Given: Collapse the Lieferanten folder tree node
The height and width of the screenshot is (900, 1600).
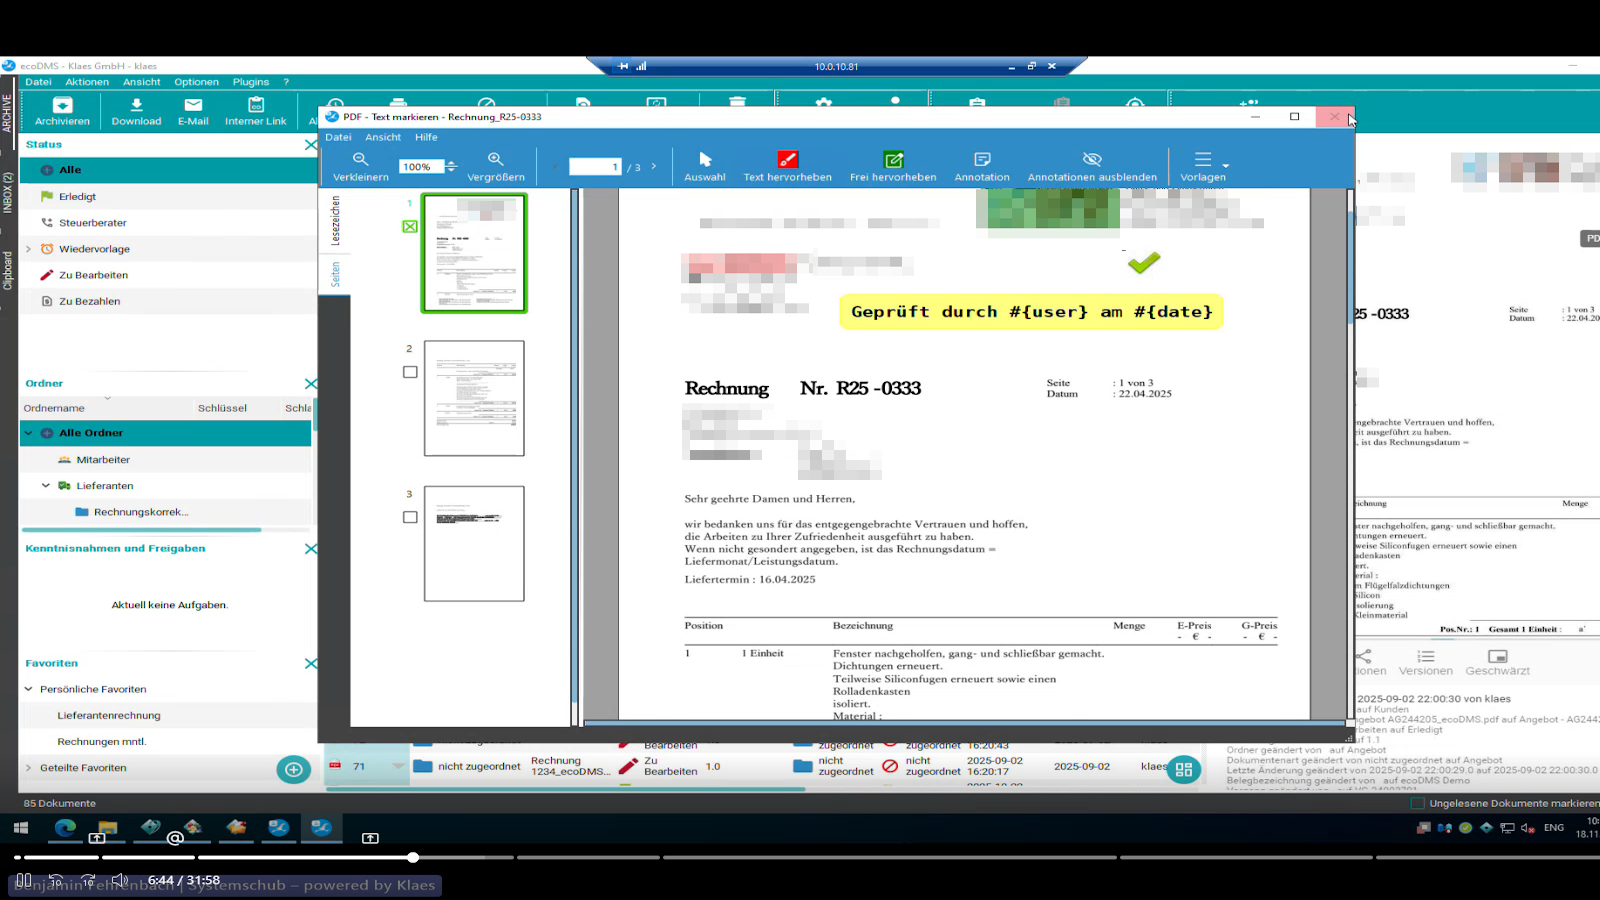Looking at the screenshot, I should (46, 486).
